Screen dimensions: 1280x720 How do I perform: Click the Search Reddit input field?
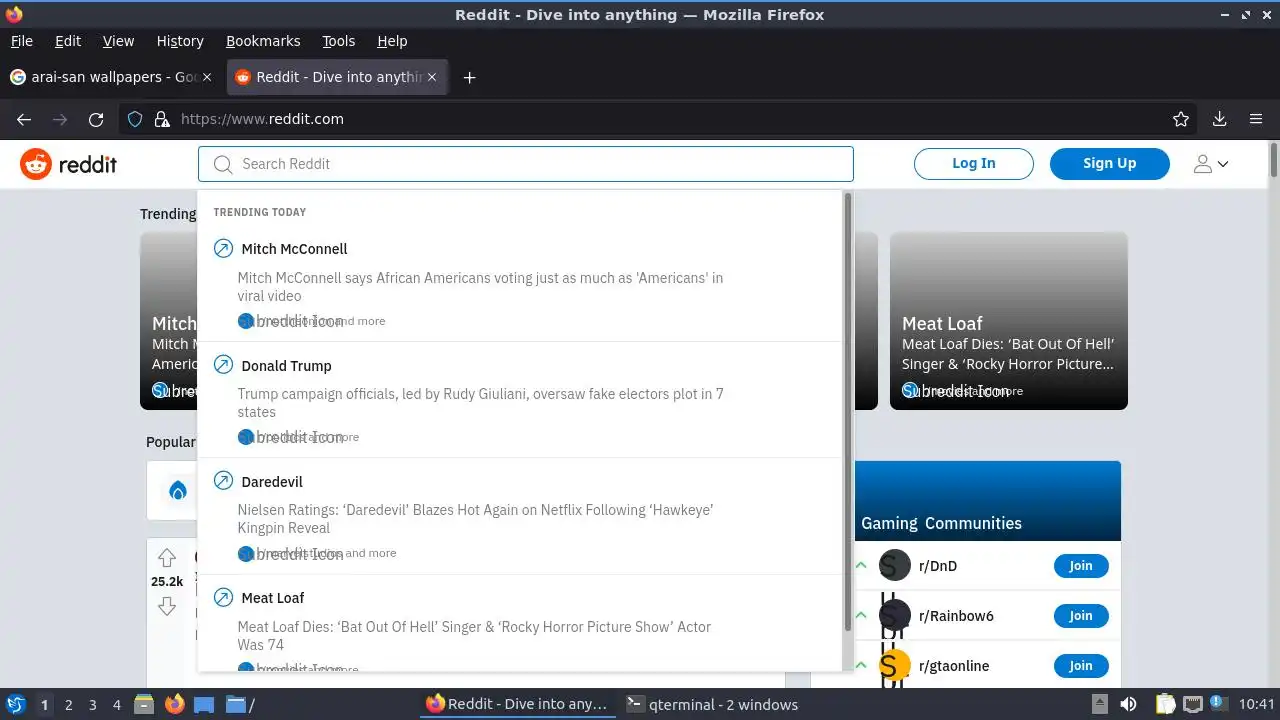(526, 164)
